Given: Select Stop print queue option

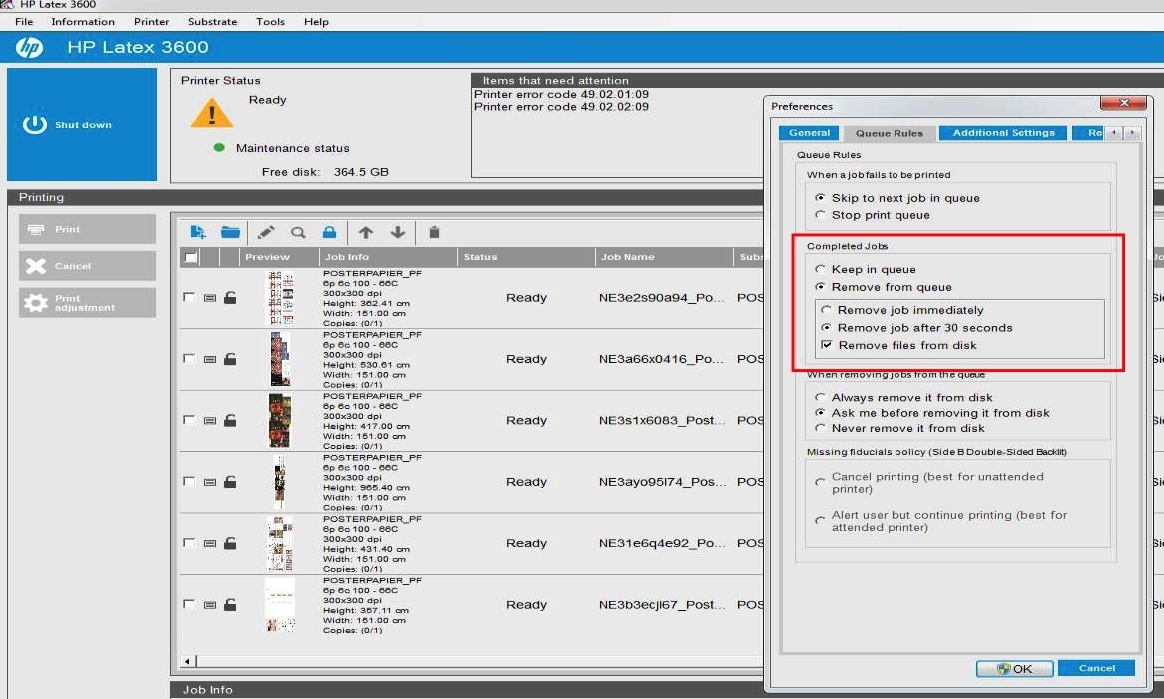Looking at the screenshot, I should [x=820, y=215].
